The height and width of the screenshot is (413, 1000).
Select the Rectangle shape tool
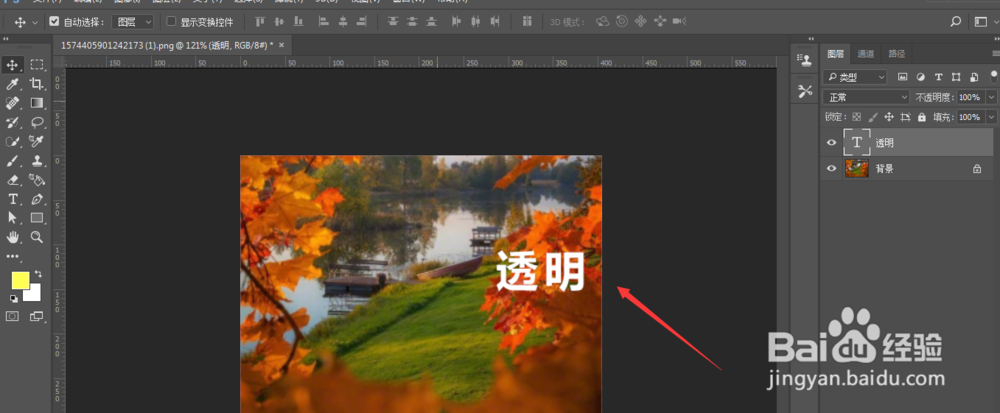click(37, 217)
